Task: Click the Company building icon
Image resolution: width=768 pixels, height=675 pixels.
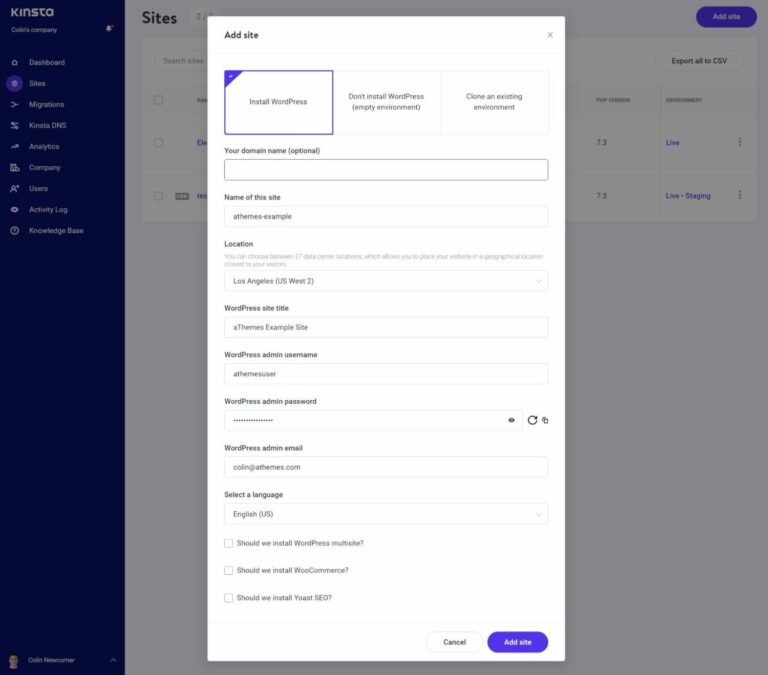Action: [x=15, y=168]
